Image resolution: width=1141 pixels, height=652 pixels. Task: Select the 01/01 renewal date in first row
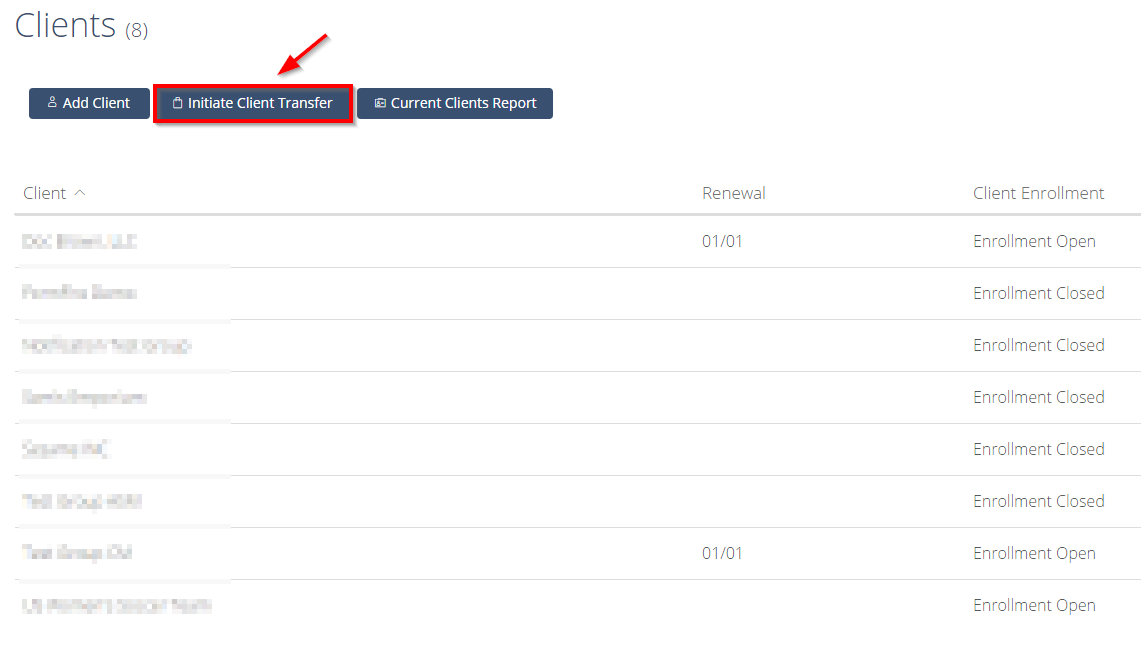(x=722, y=242)
